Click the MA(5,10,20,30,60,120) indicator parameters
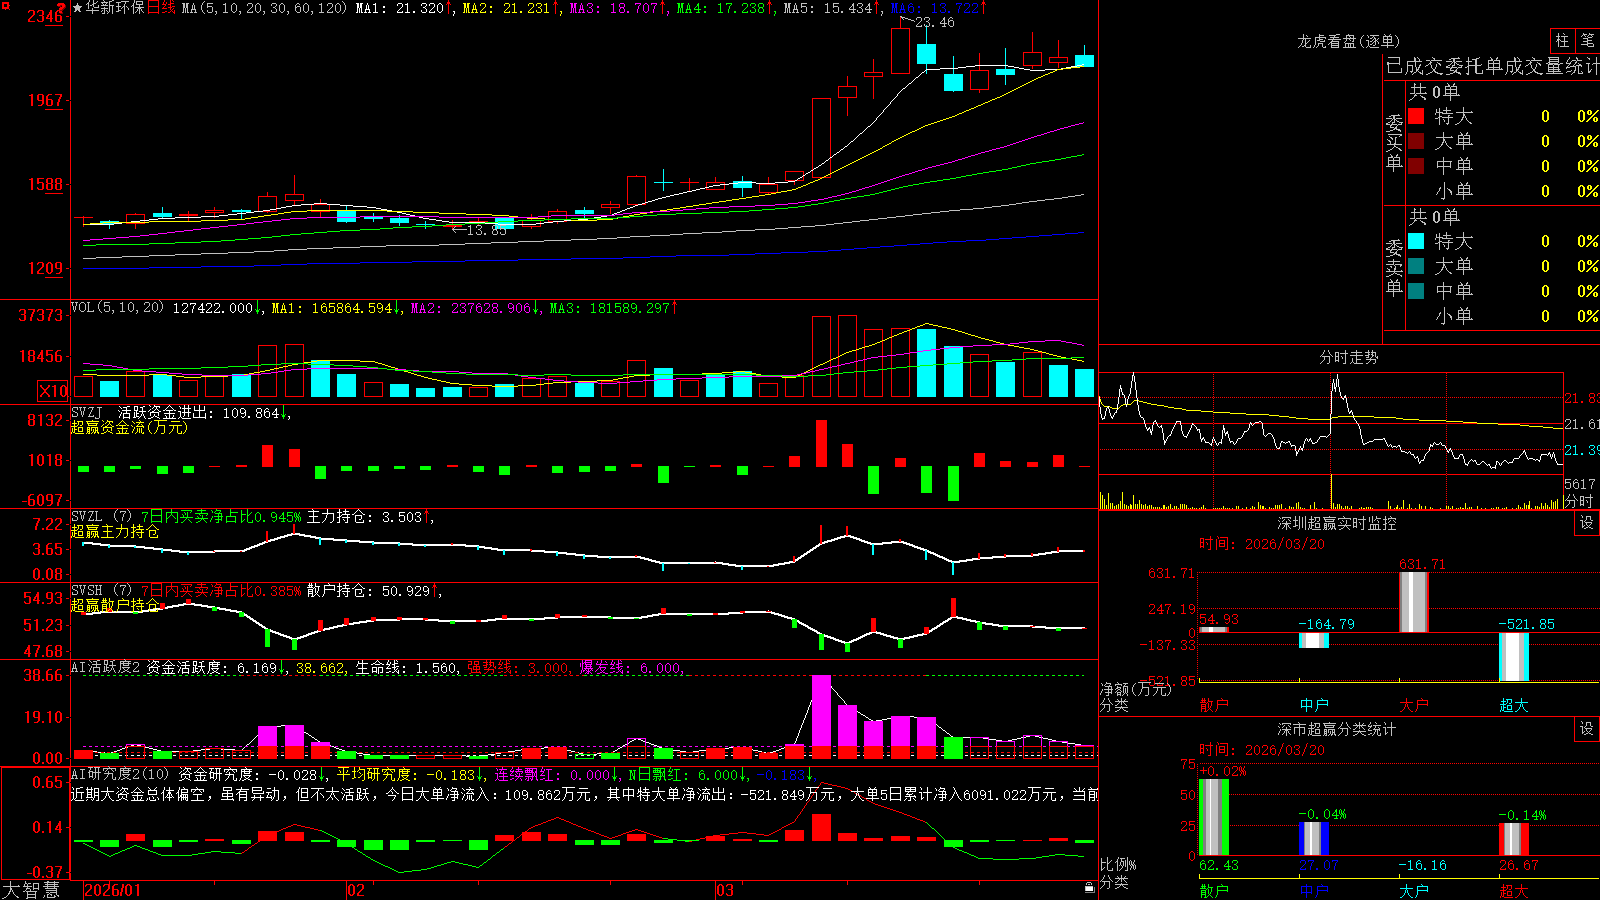The width and height of the screenshot is (1600, 900). [264, 8]
